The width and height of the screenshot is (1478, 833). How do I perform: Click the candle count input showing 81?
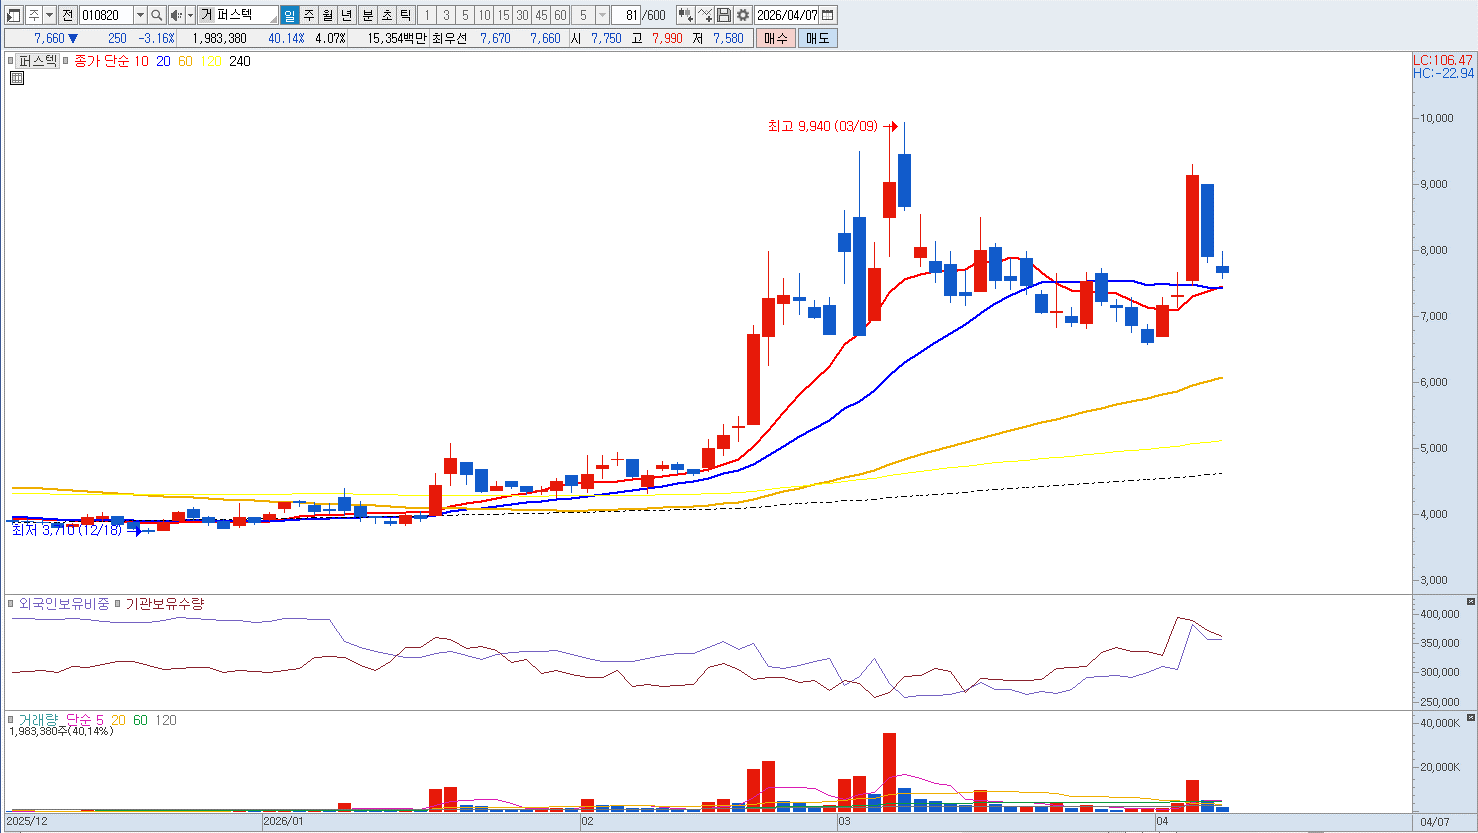click(x=627, y=15)
